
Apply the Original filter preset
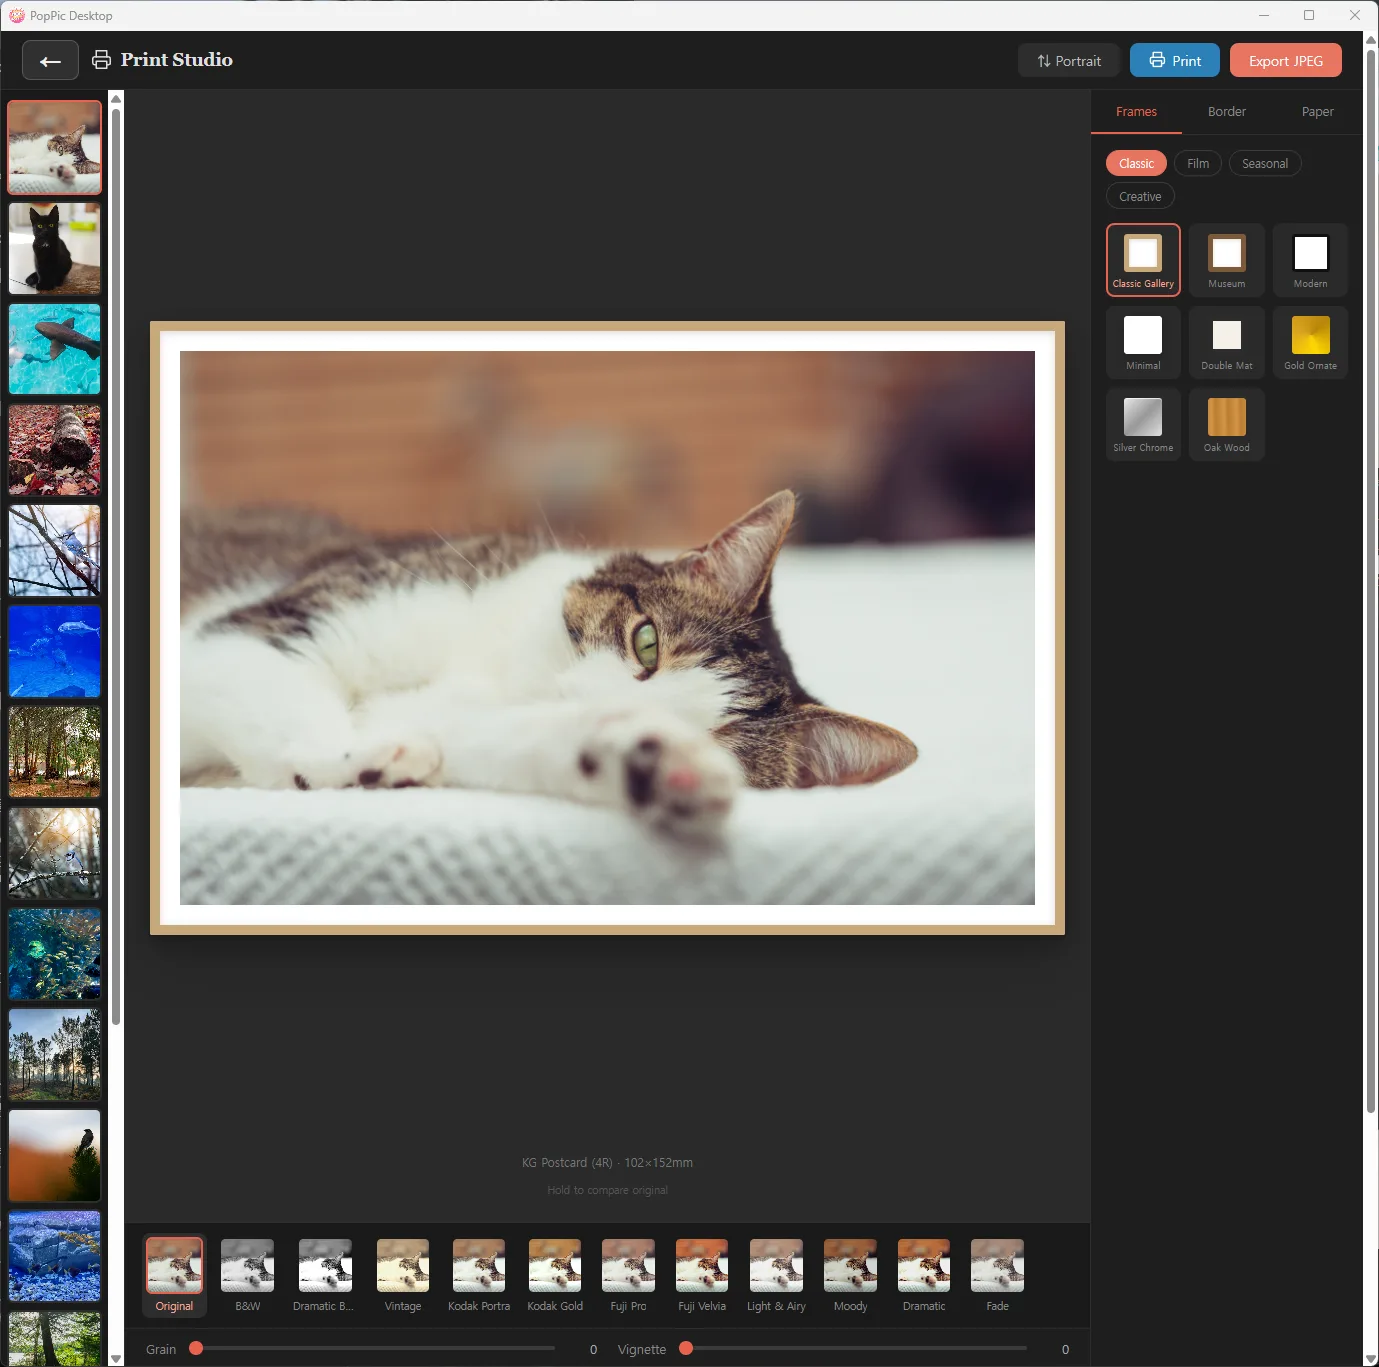(174, 1276)
